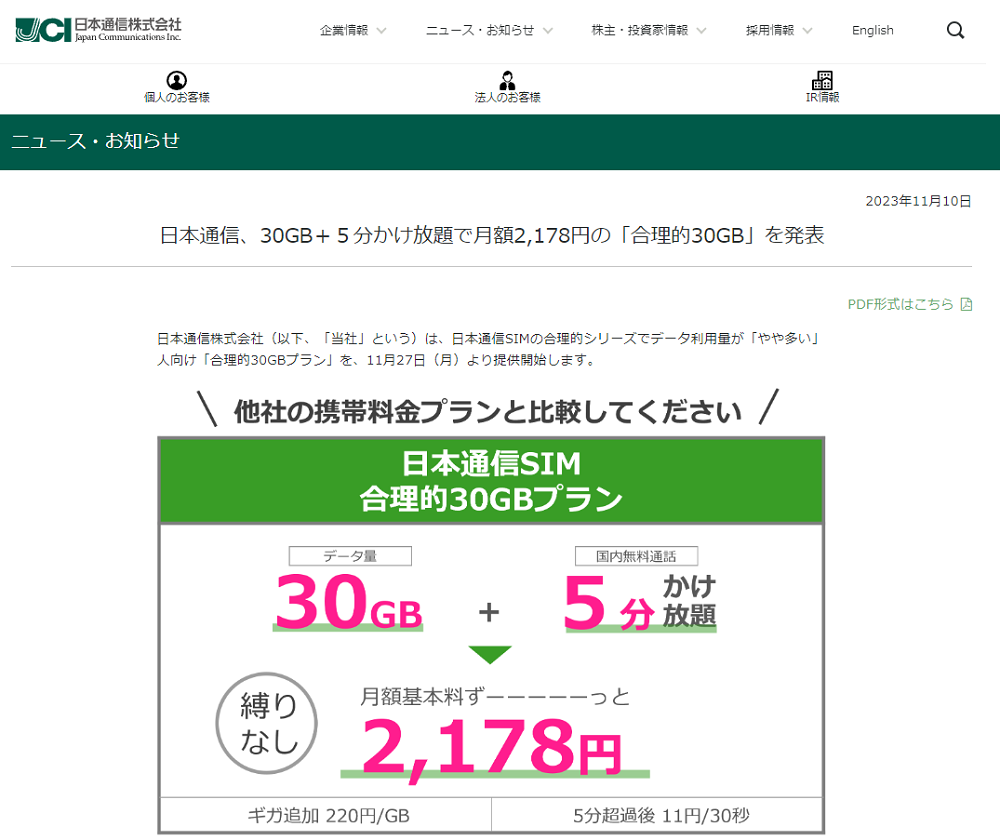This screenshot has height=840, width=1000.
Task: Click the ギガ追加 220円/GB cell
Action: (x=326, y=815)
